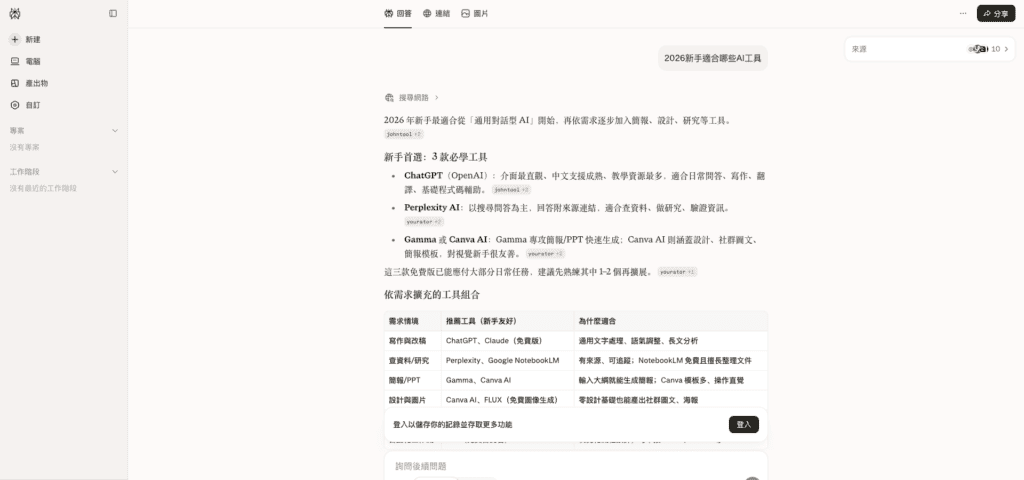Click the heading 新手首選：3 款必學工具
The width and height of the screenshot is (1024, 480).
point(436,157)
